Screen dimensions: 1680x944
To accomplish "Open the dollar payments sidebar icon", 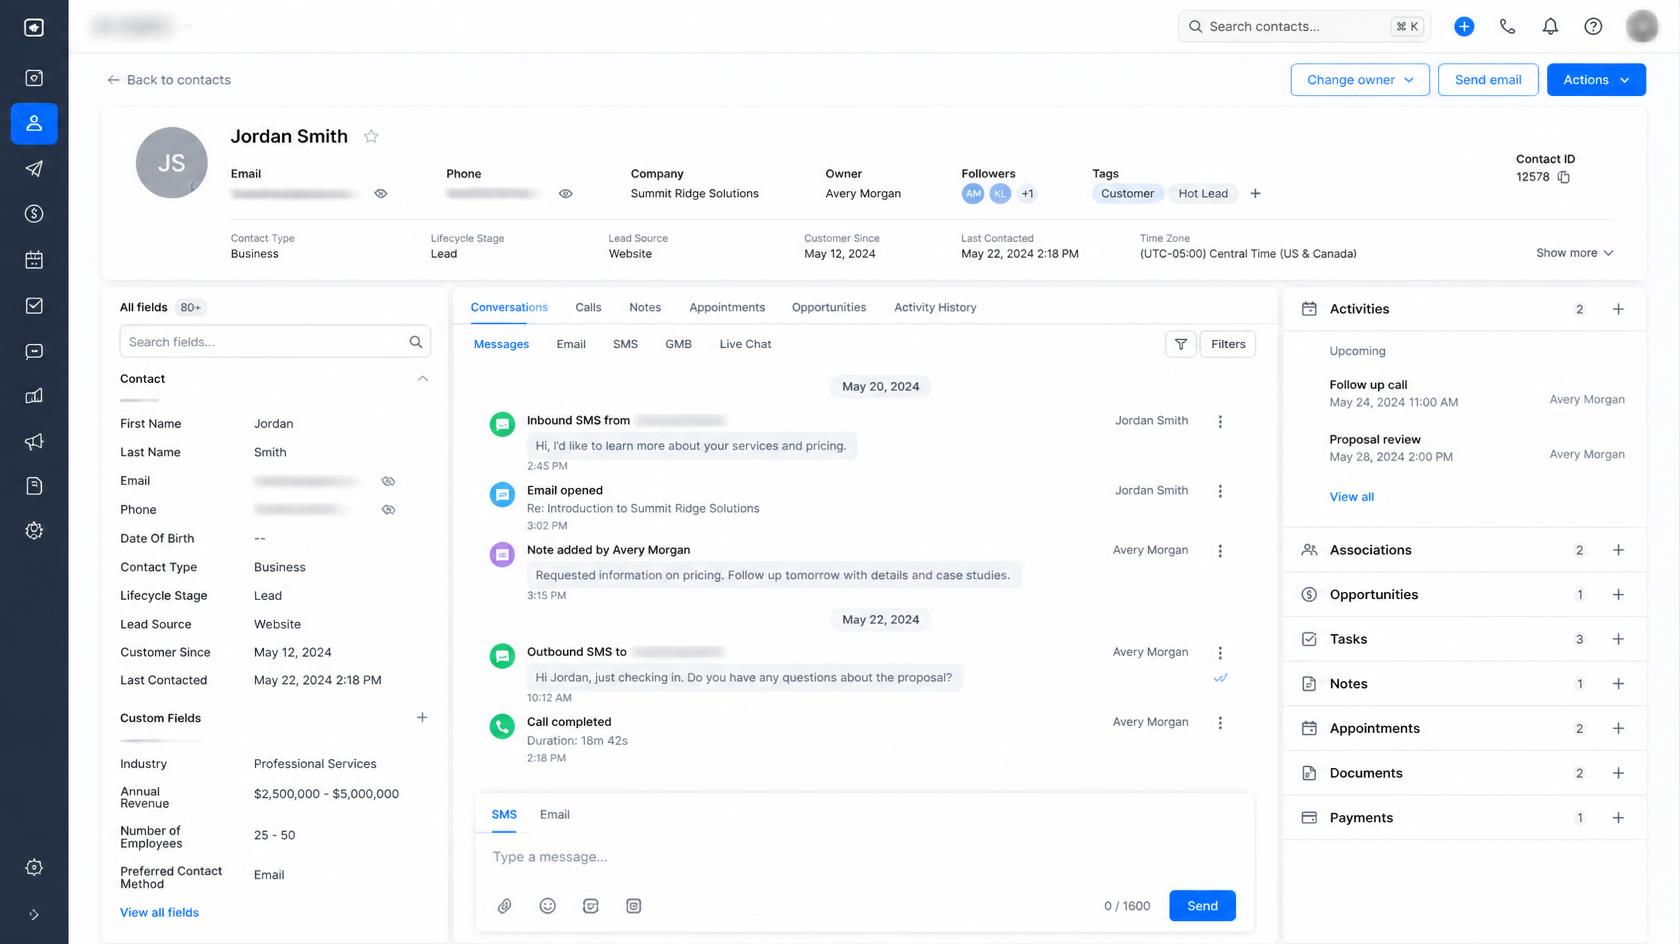I will coord(34,213).
